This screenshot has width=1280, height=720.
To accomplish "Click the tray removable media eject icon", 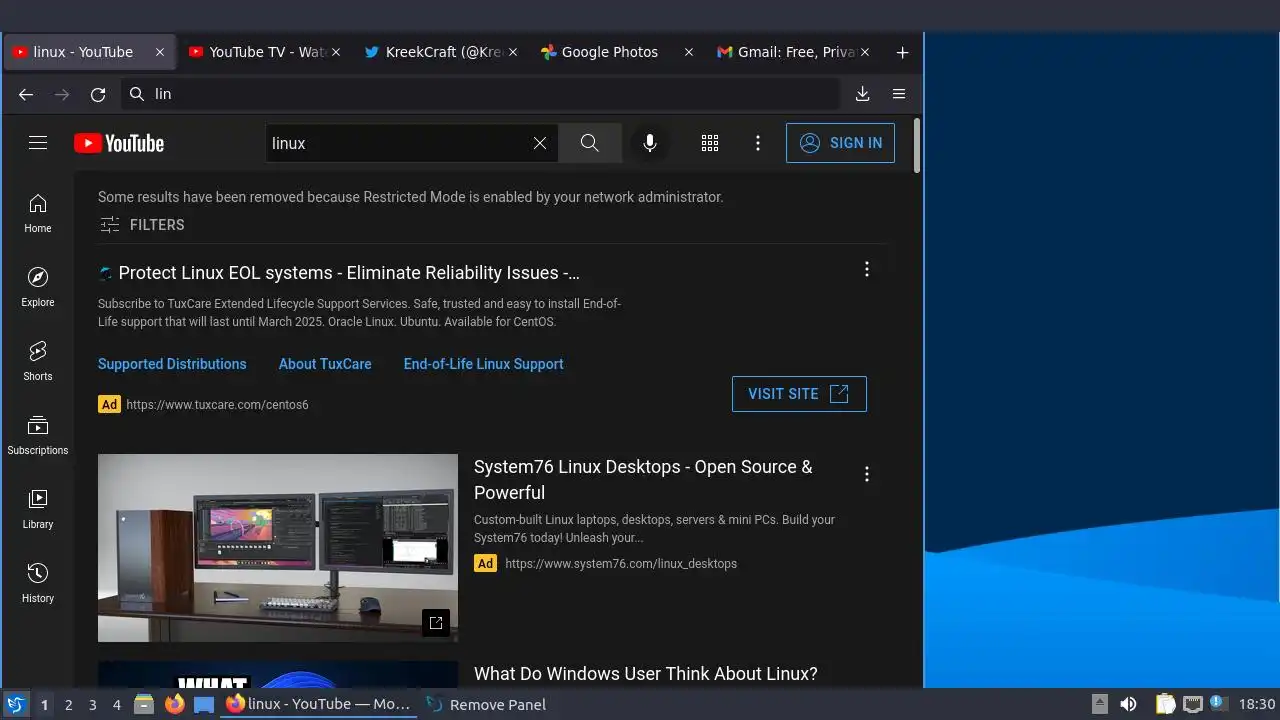I will (x=1099, y=704).
